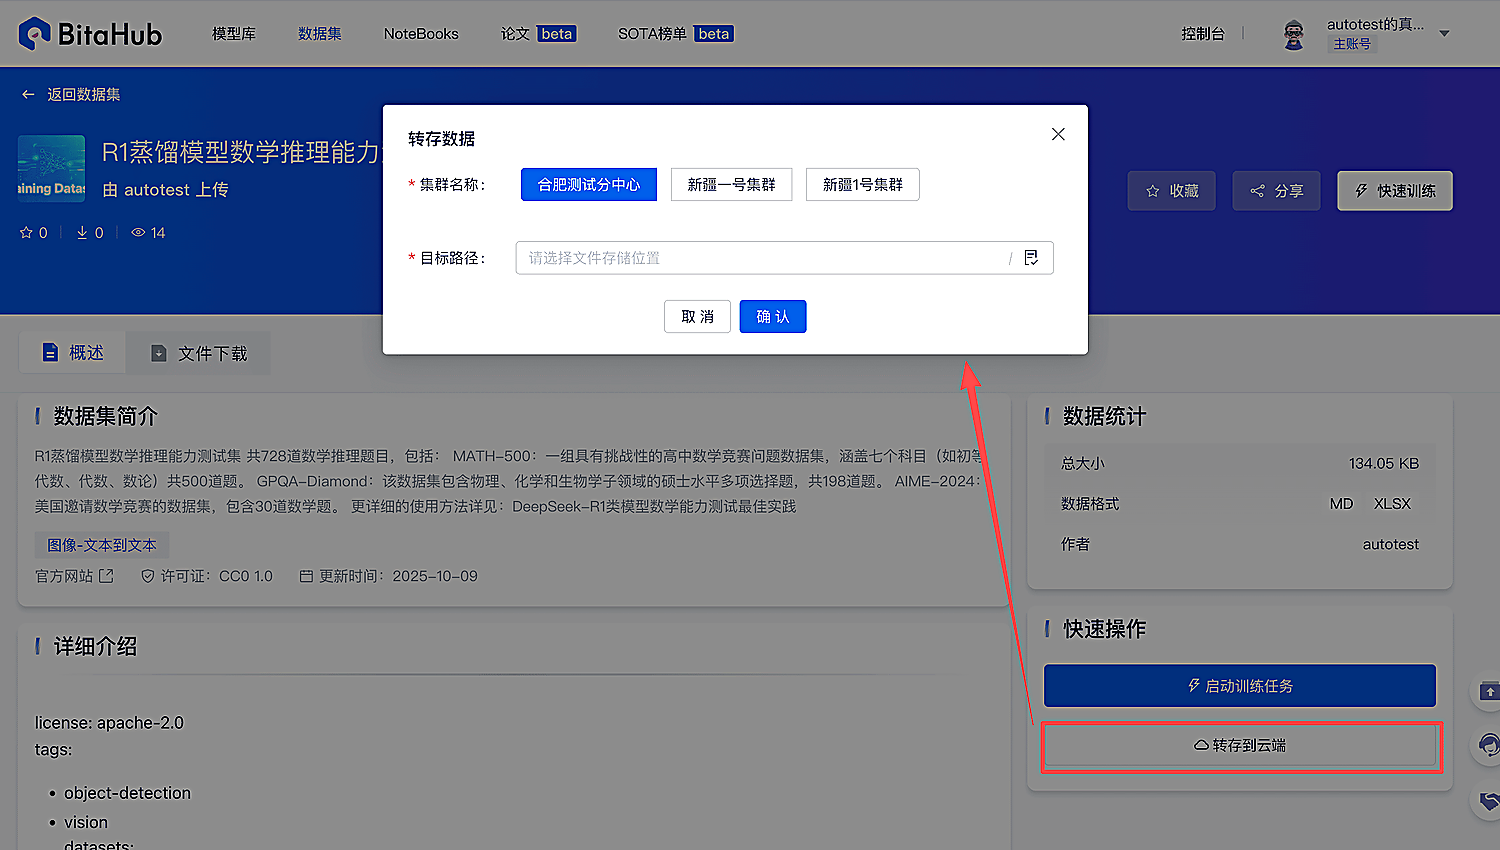Screen dimensions: 1500x850
Task: Select 合肥测试分中心 cluster
Action: click(x=589, y=185)
